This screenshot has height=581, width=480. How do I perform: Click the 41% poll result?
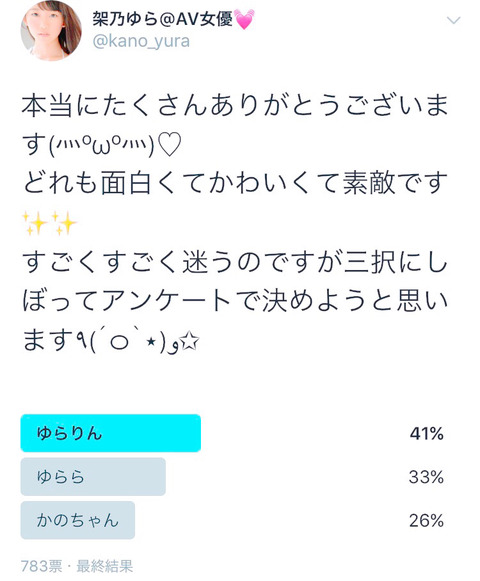coord(426,434)
